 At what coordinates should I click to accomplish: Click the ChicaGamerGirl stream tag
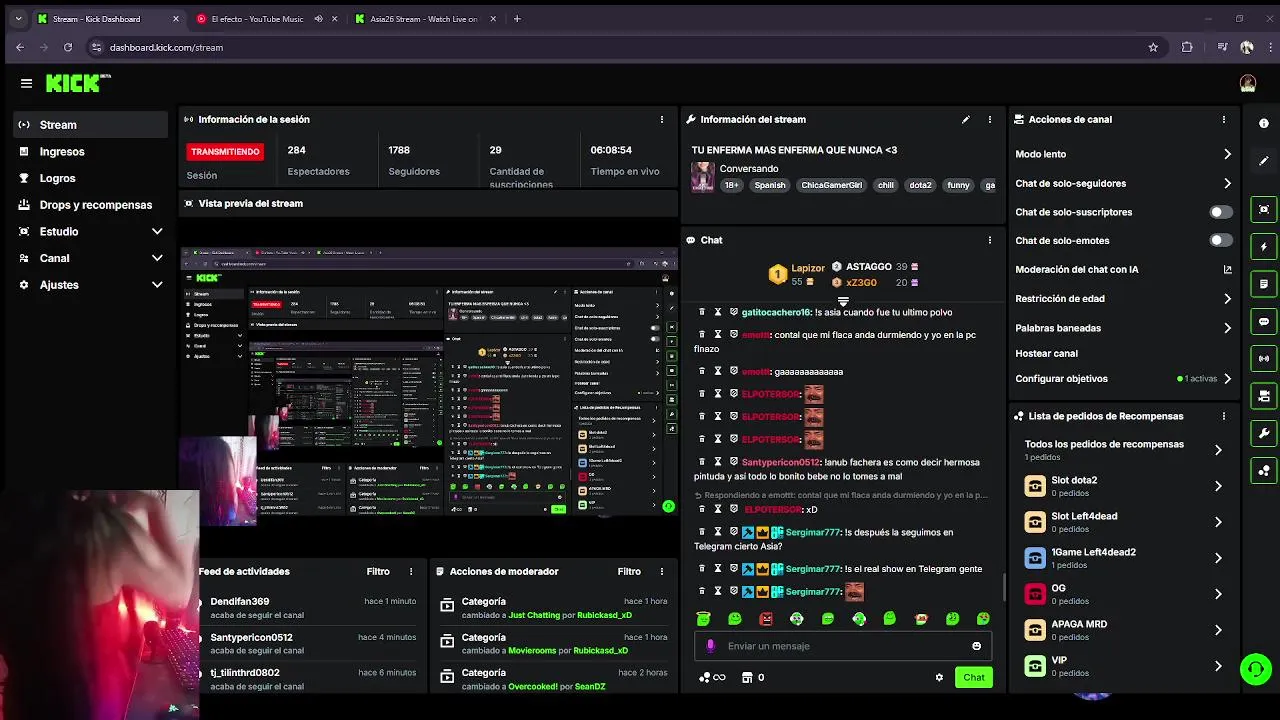[831, 185]
